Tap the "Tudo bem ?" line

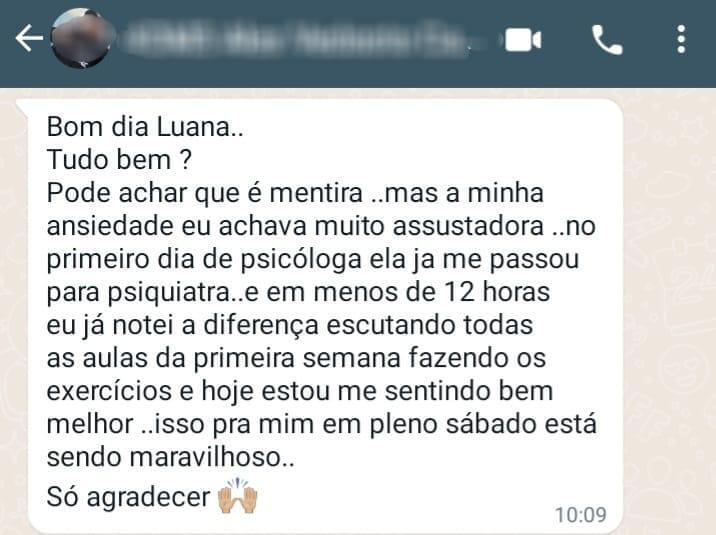point(119,160)
